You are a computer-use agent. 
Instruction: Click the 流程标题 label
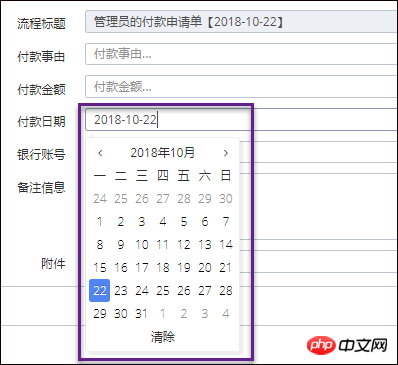pyautogui.click(x=41, y=24)
